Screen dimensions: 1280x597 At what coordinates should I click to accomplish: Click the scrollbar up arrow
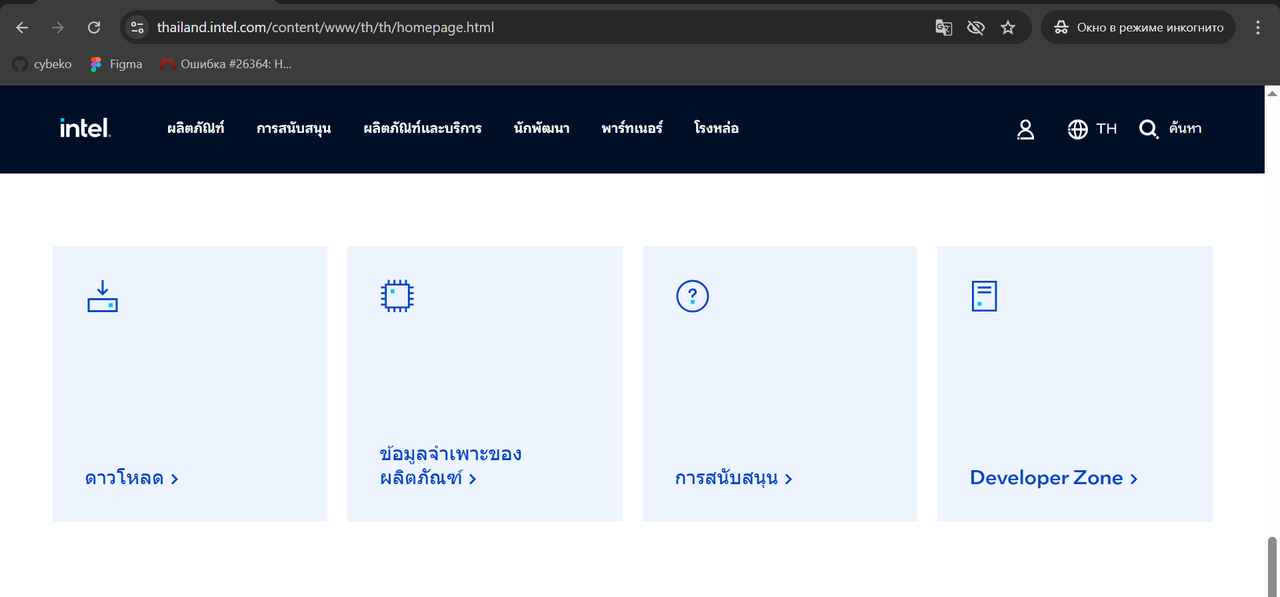tap(1272, 93)
